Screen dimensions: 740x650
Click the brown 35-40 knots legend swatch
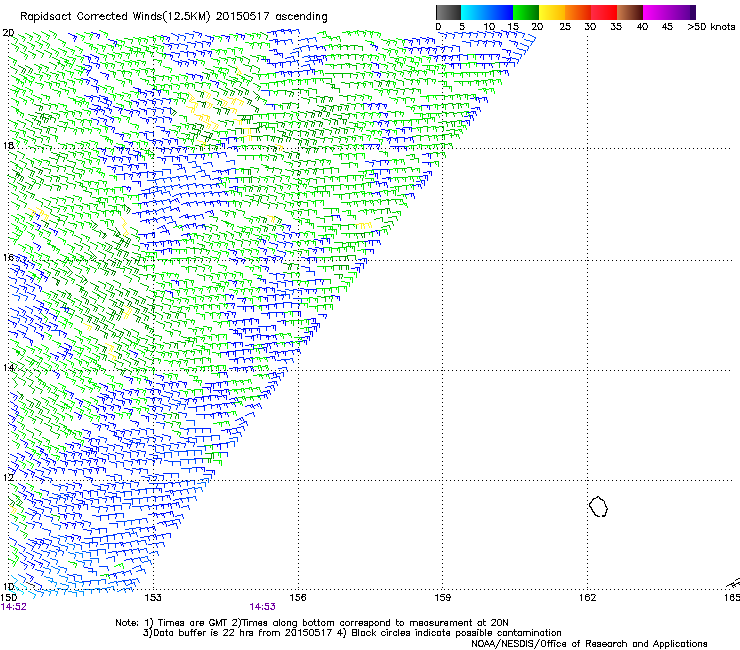pyautogui.click(x=630, y=12)
